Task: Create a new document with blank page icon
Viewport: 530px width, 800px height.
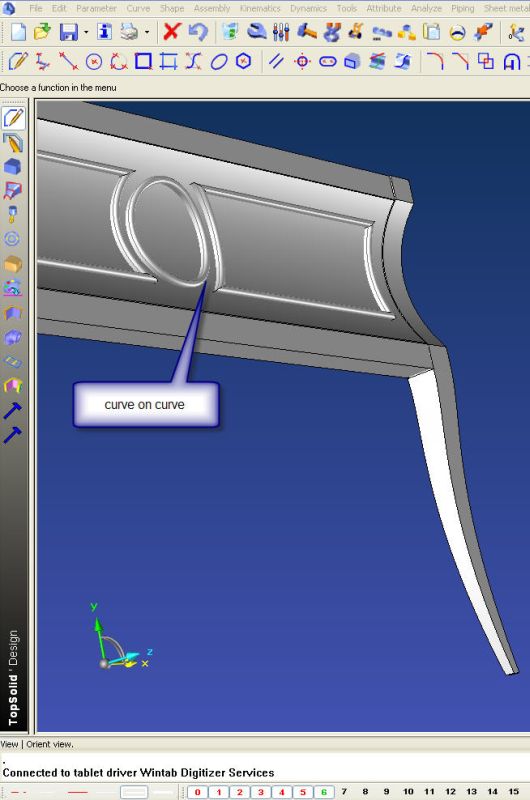Action: (x=18, y=32)
